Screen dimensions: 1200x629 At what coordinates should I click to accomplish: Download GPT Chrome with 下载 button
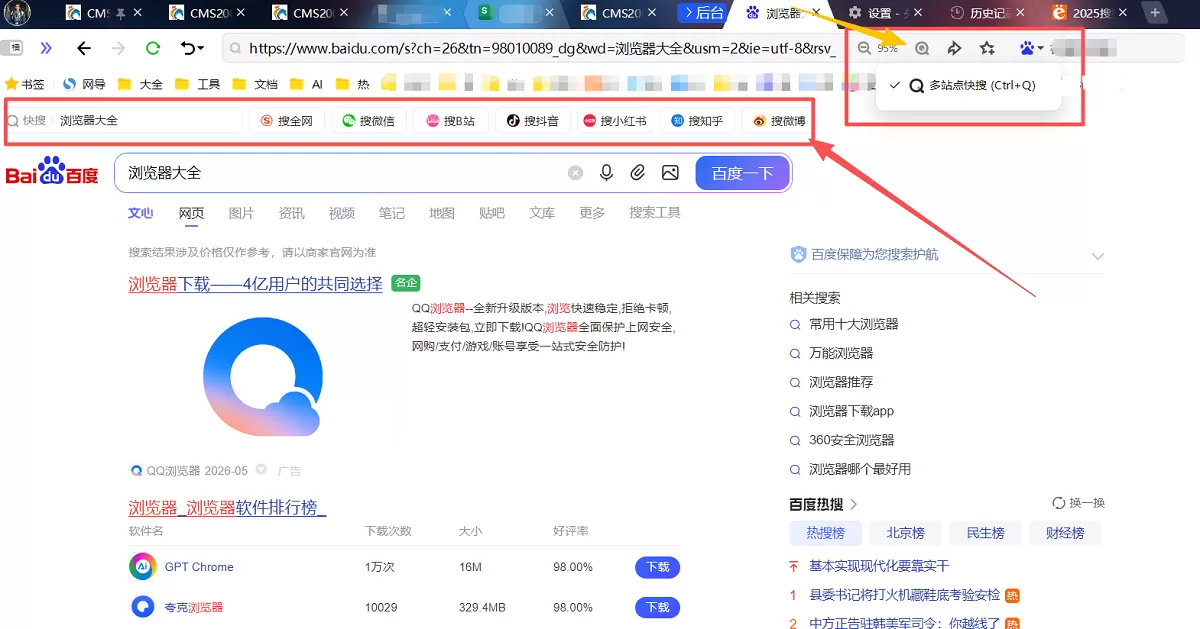pyautogui.click(x=657, y=567)
